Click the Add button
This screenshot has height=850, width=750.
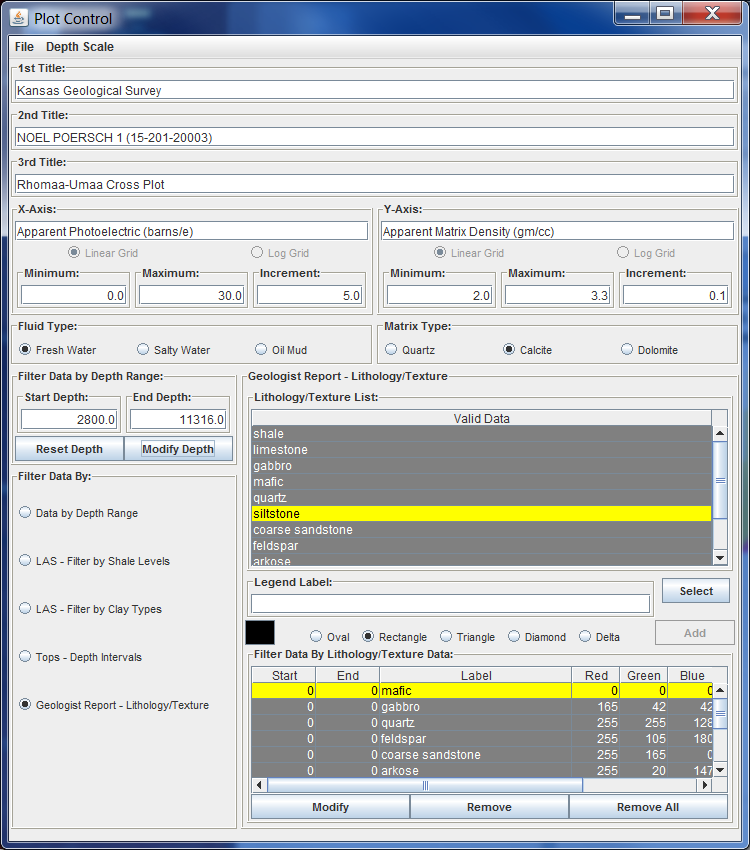(695, 633)
